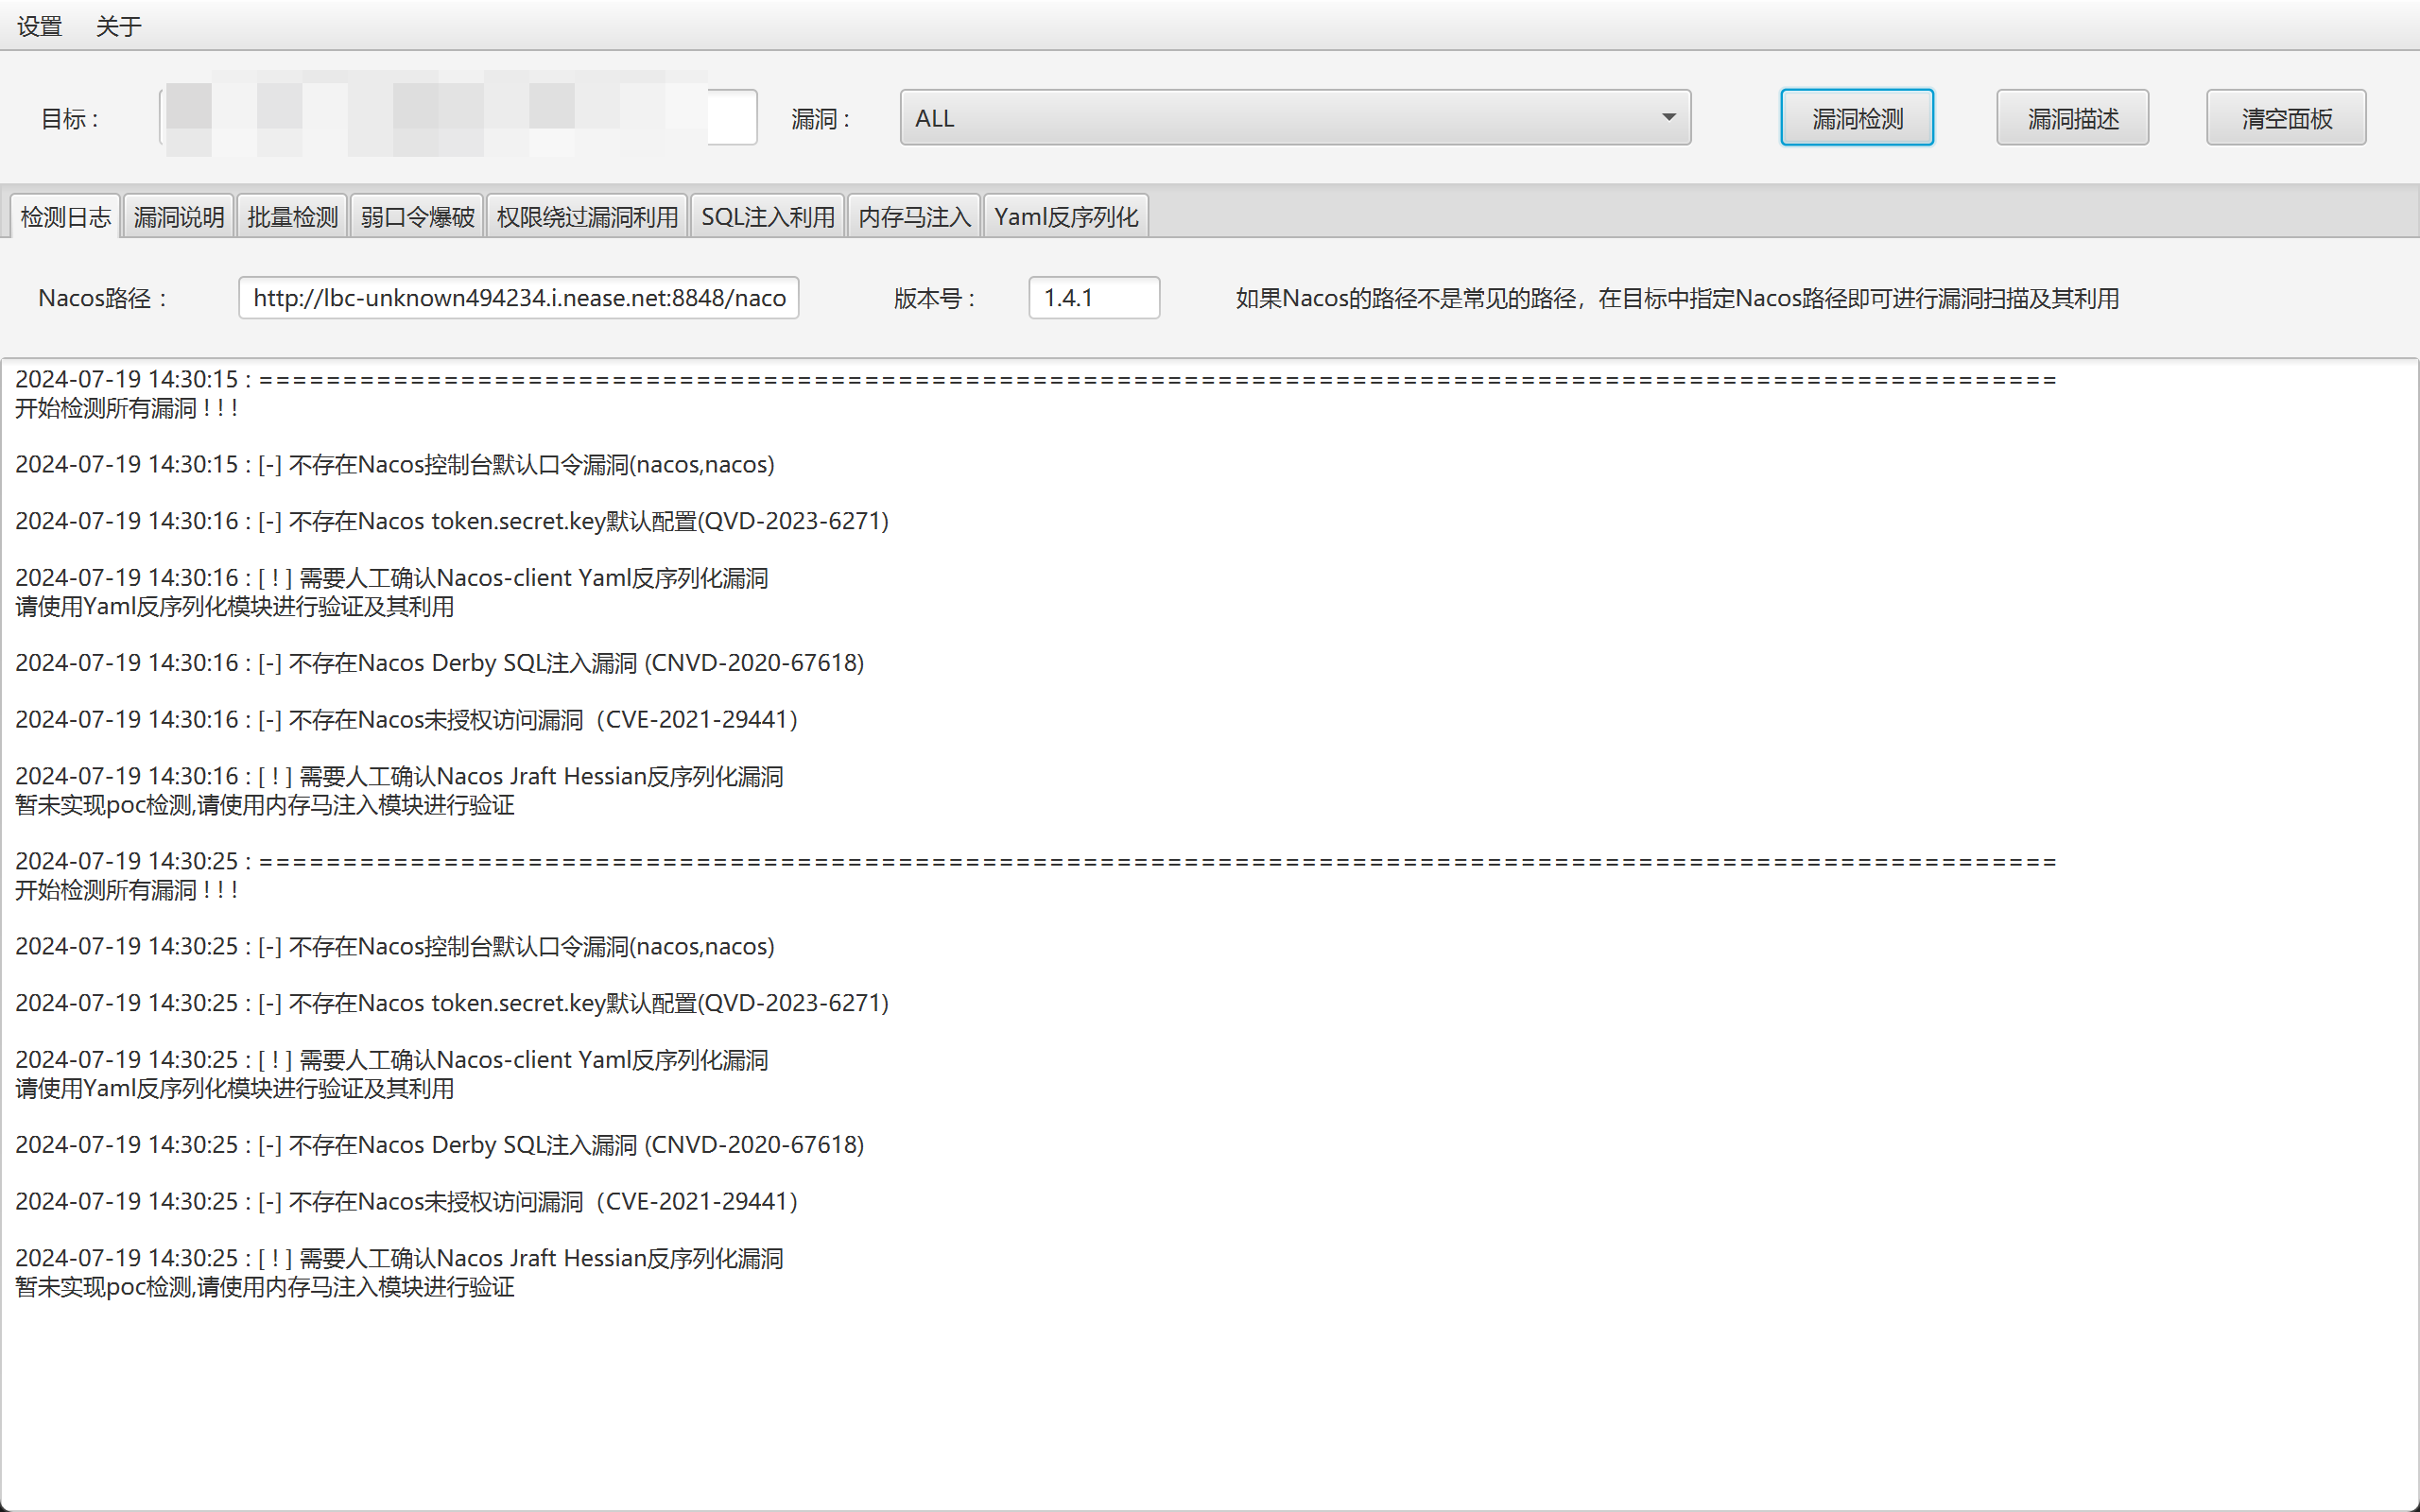Open the 弱口令爆破 tab
2420x1512 pixels.
point(417,217)
